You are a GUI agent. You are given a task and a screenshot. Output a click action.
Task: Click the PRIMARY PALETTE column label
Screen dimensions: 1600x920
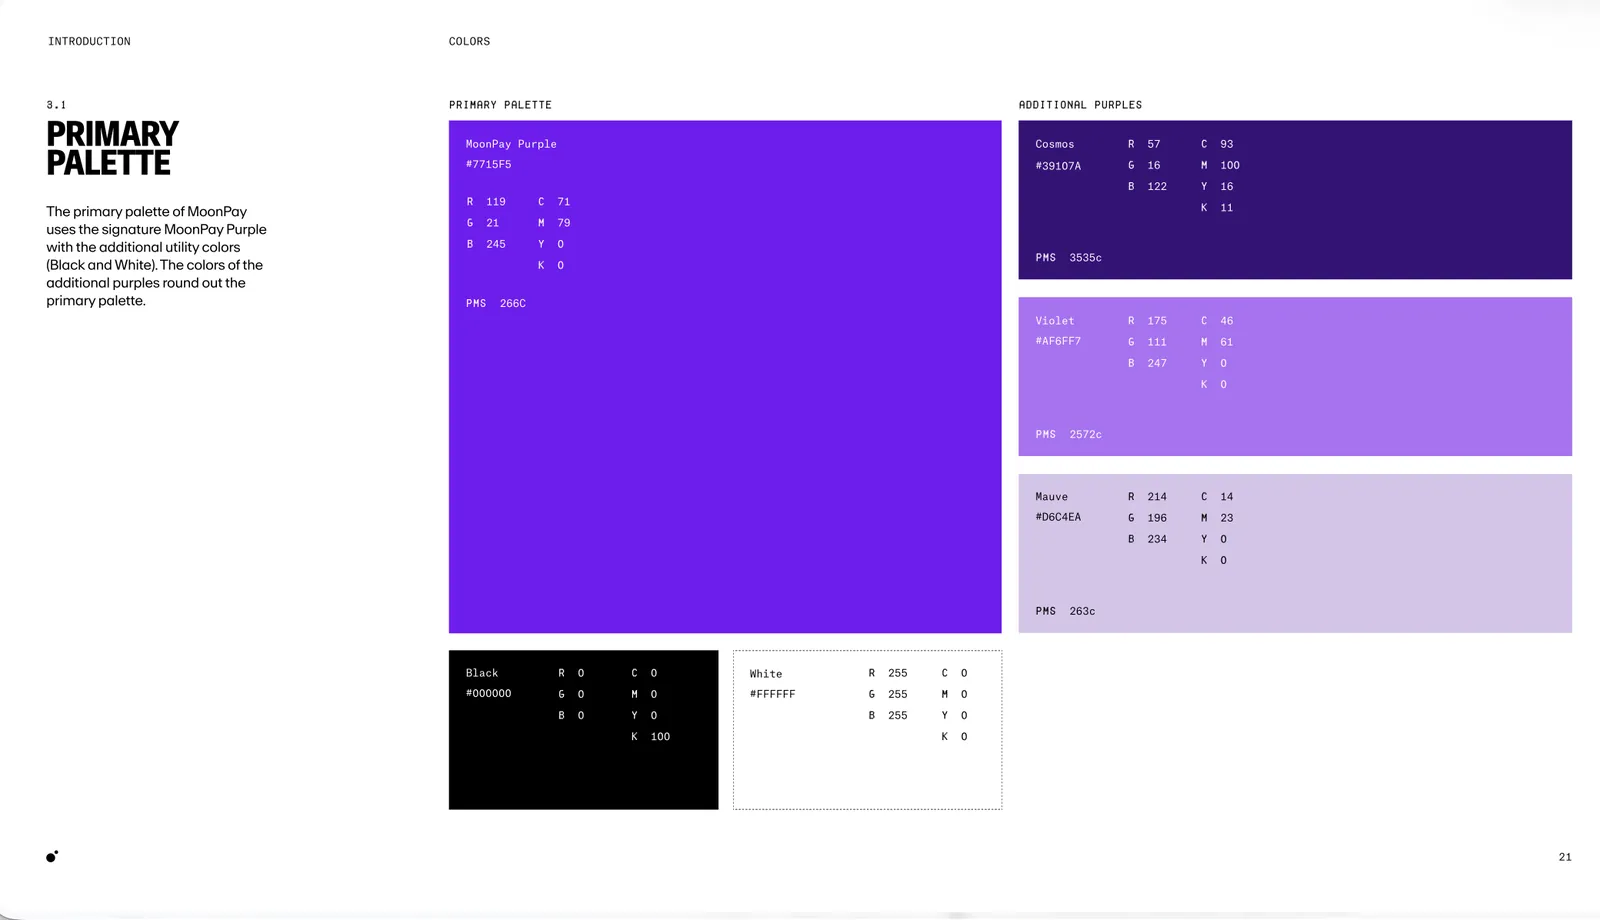[x=500, y=105]
